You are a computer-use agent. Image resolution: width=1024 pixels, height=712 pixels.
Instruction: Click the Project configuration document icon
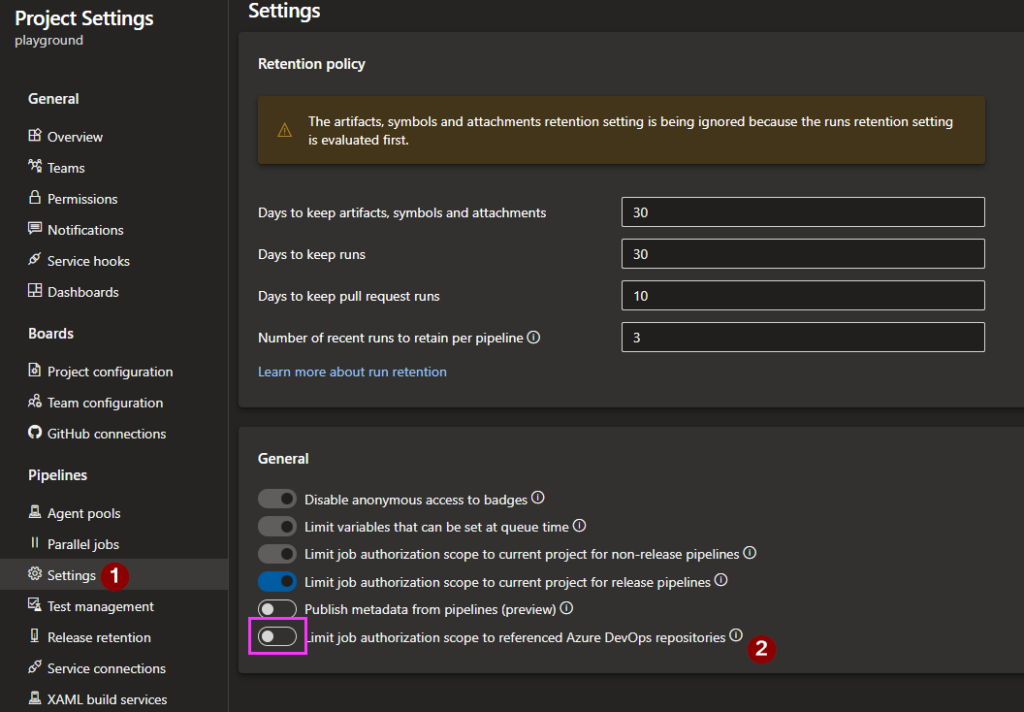pyautogui.click(x=35, y=370)
